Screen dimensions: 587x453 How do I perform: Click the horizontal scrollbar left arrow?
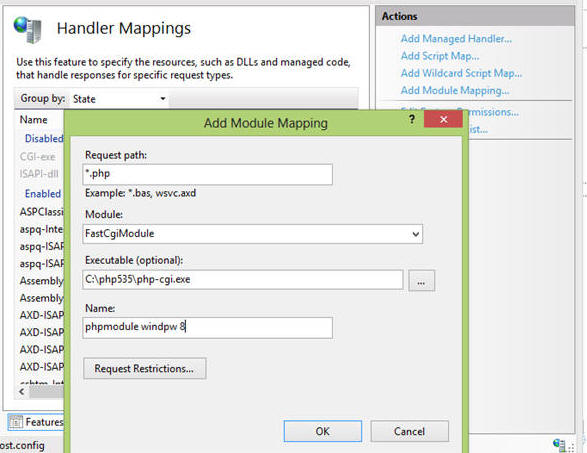[x=22, y=392]
